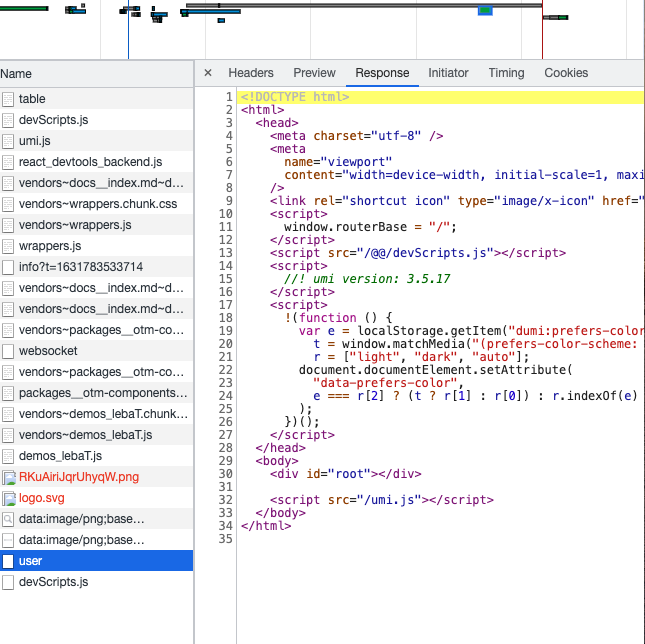Select the wrappers.js request

click(96, 246)
